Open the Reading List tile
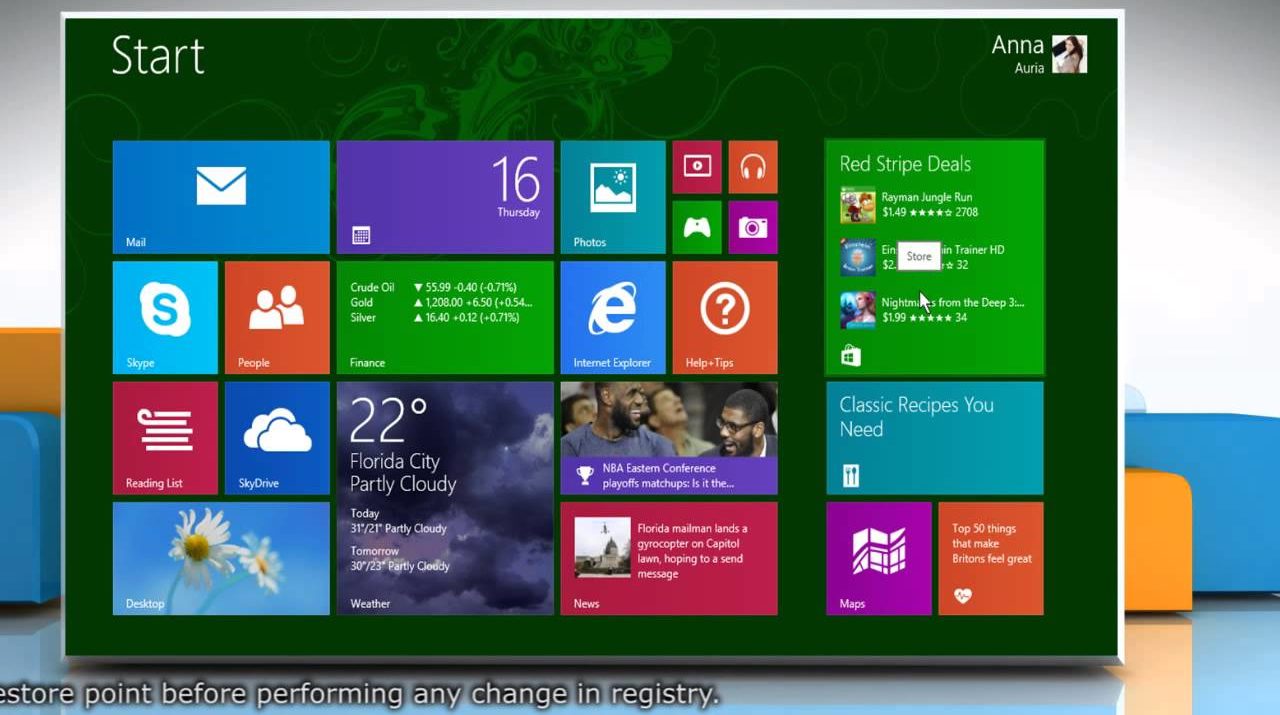1280x715 pixels. (x=165, y=438)
